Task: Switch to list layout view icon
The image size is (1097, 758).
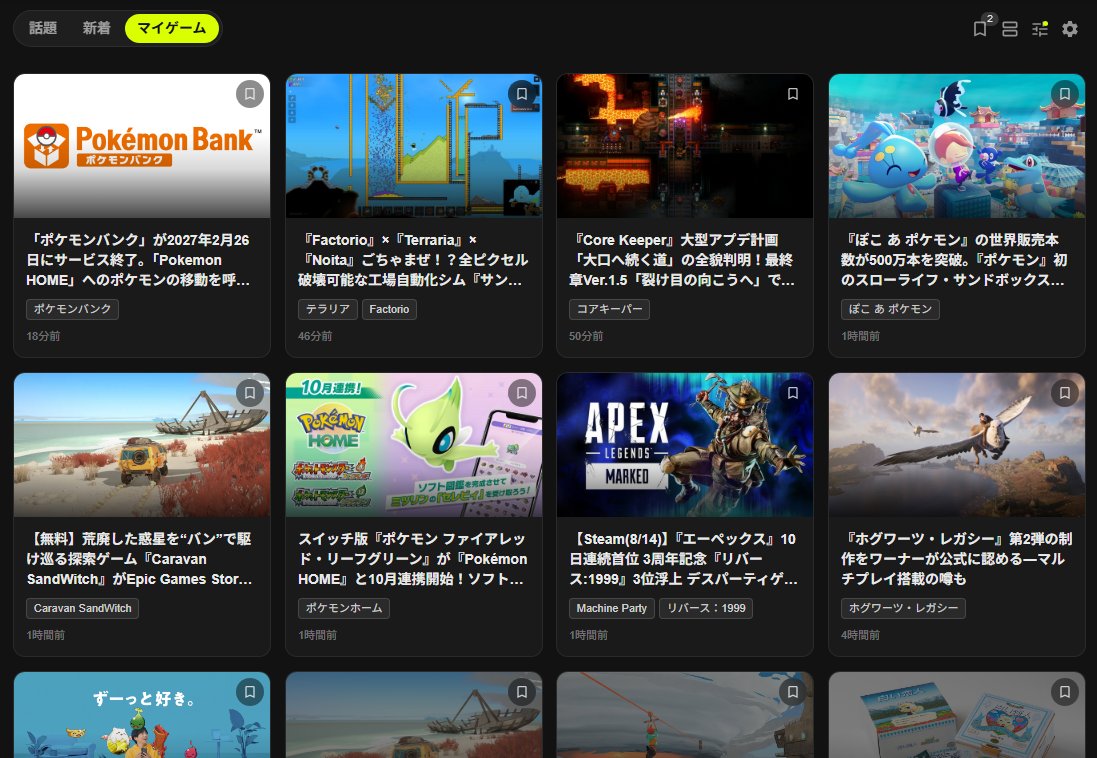Action: pyautogui.click(x=1010, y=29)
